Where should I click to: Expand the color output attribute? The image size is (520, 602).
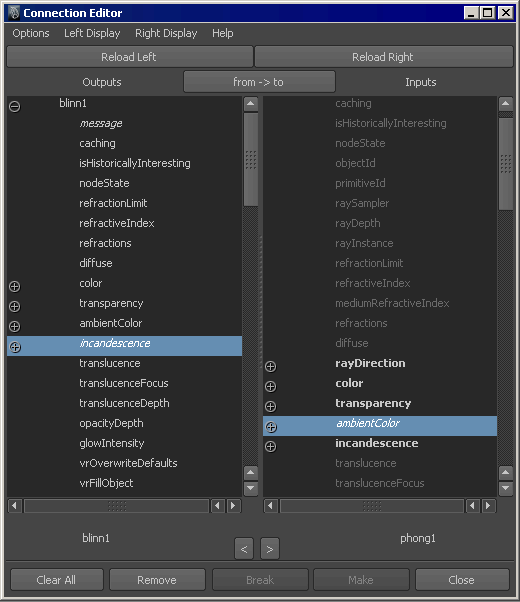click(15, 286)
